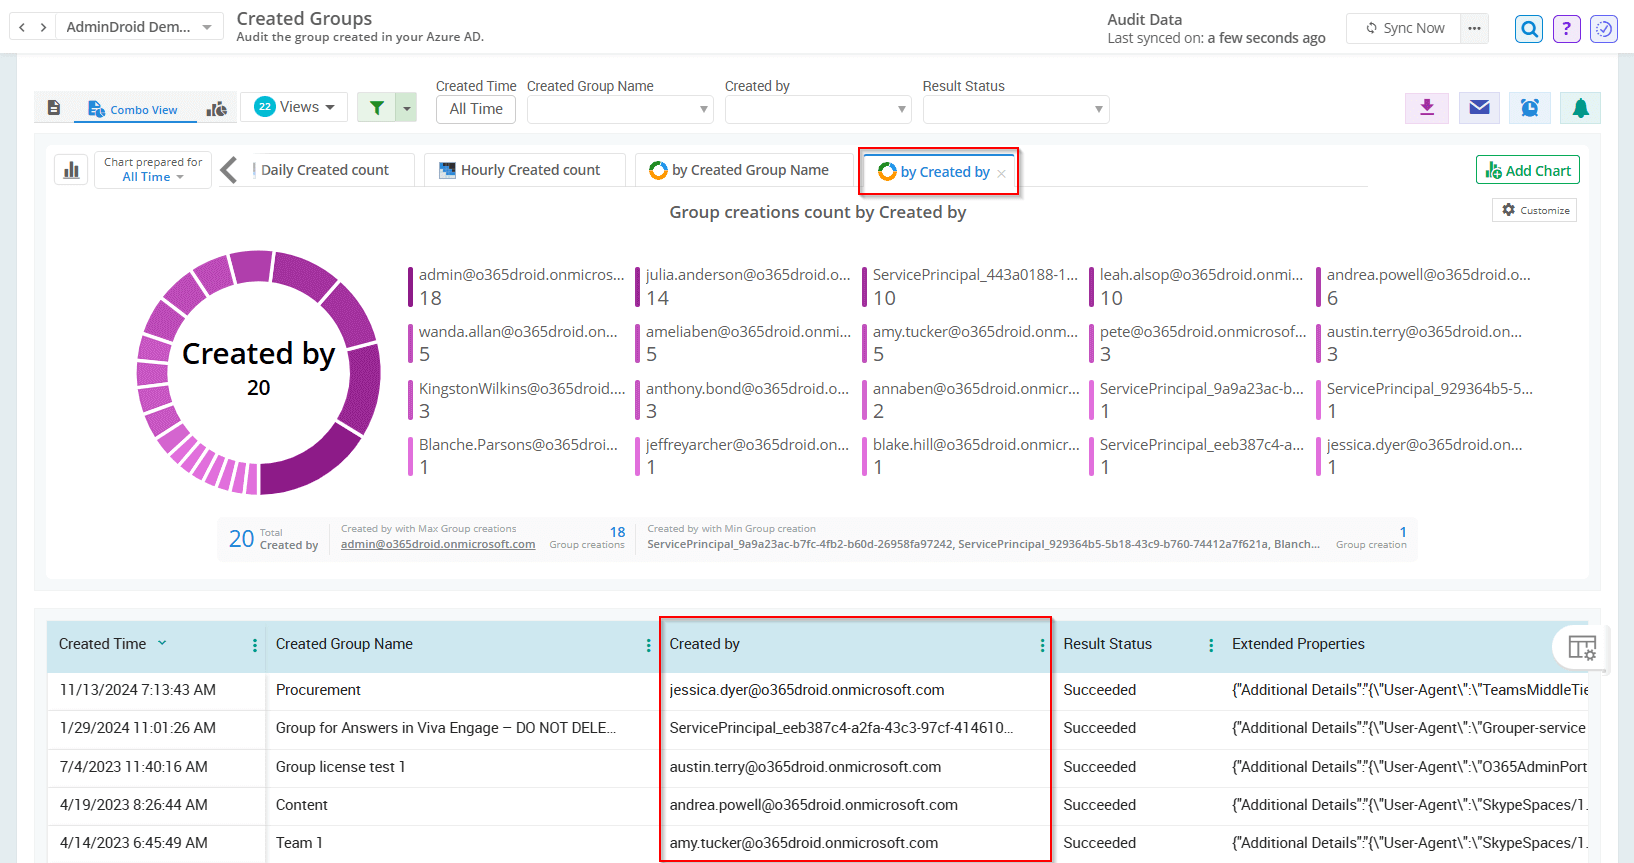
Task: Click the Add Chart button
Action: pos(1527,171)
